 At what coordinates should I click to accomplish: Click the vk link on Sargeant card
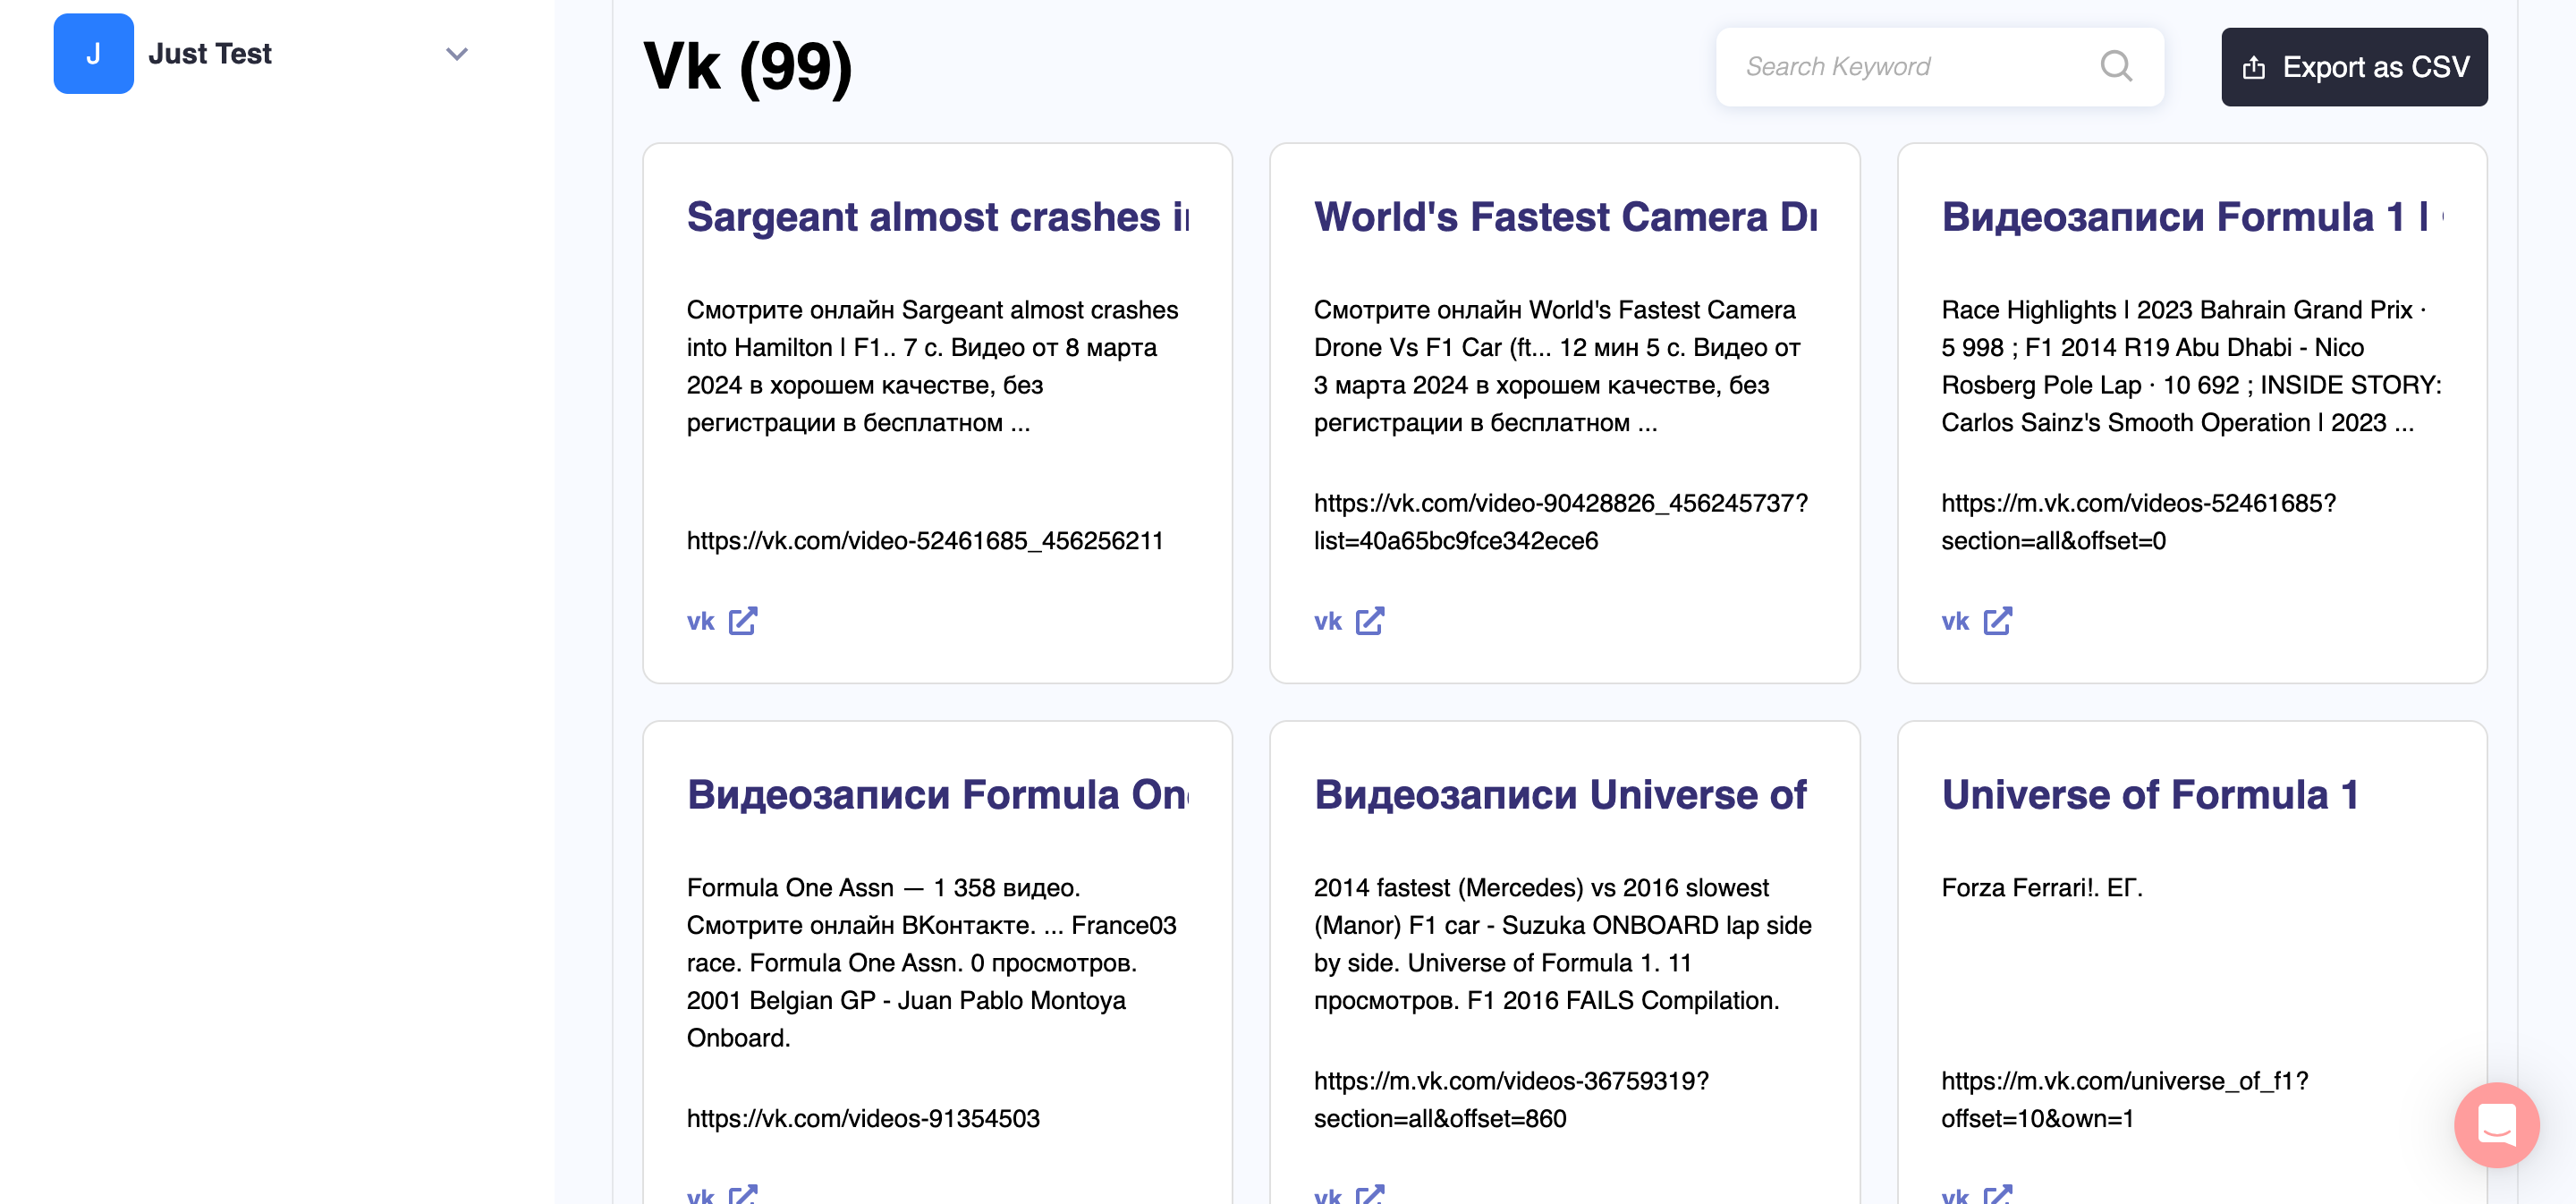tap(700, 621)
